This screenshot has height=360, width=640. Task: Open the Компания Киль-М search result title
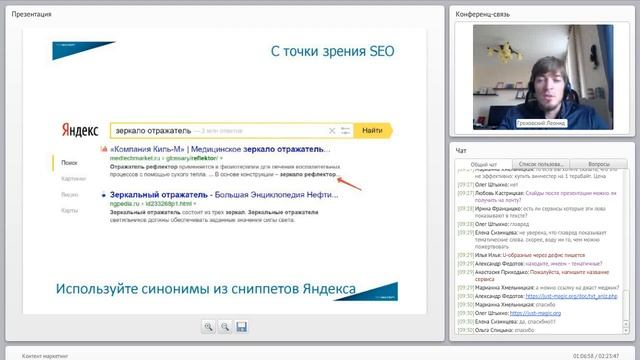click(220, 149)
